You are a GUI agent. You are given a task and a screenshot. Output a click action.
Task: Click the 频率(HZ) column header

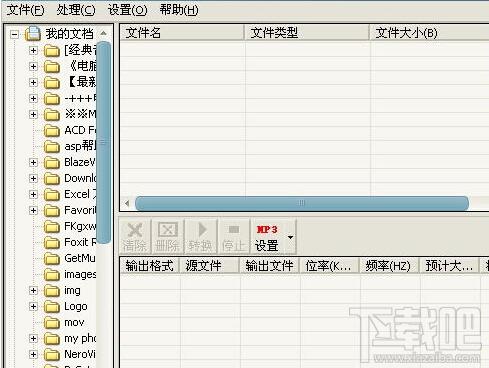(x=389, y=266)
